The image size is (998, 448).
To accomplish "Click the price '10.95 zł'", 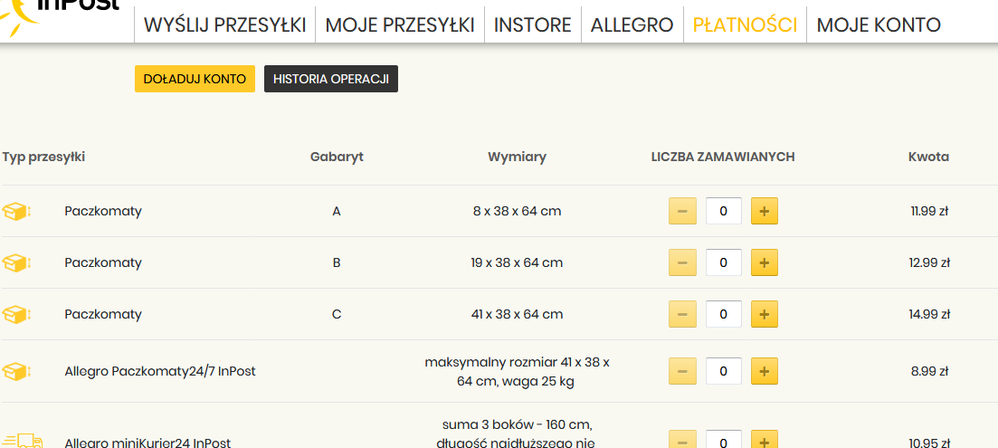I will pyautogui.click(x=929, y=444).
